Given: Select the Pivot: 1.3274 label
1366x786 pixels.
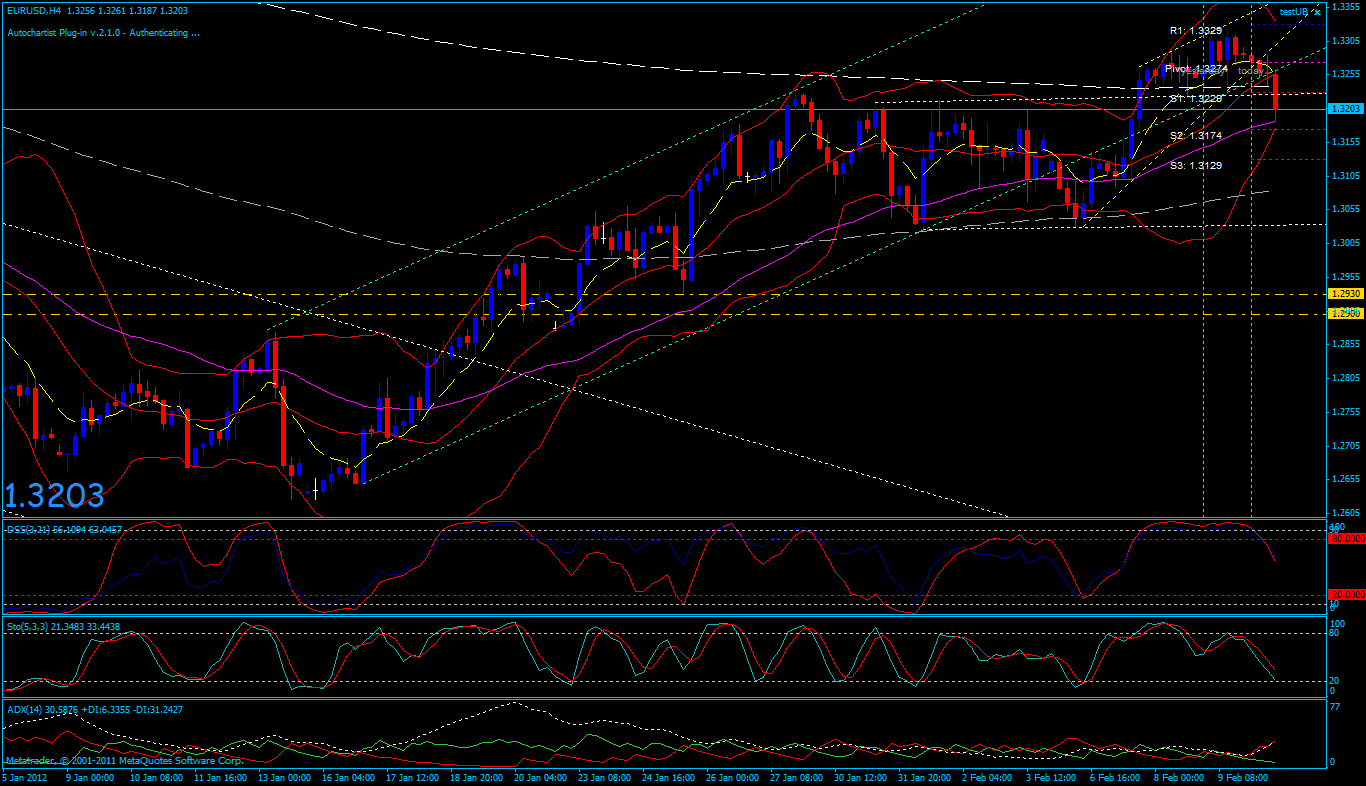Looking at the screenshot, I should pyautogui.click(x=1197, y=68).
